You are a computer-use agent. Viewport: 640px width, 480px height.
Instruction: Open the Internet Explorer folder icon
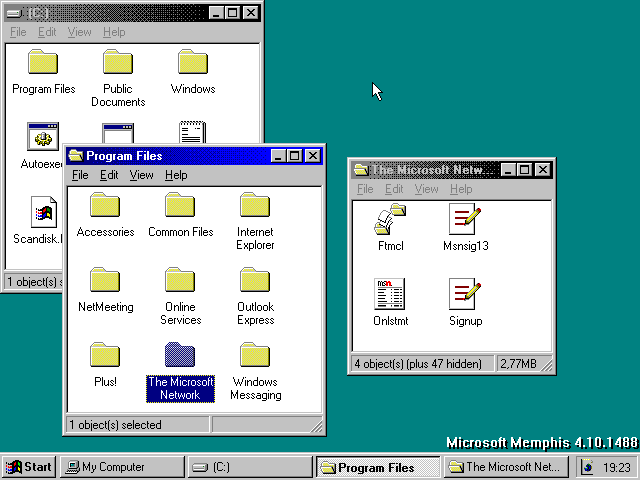point(255,205)
